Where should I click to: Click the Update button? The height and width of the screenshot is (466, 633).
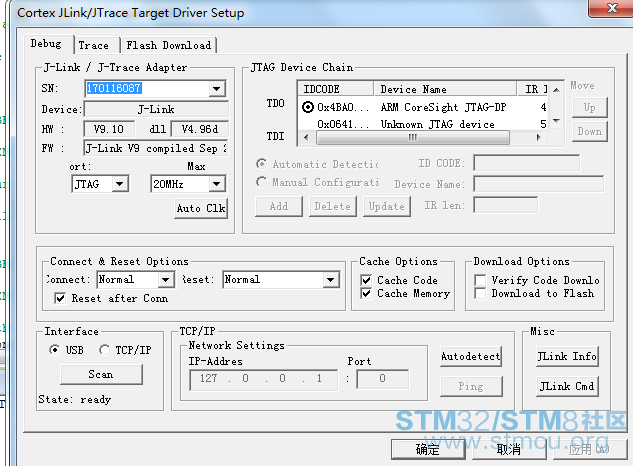tap(387, 206)
